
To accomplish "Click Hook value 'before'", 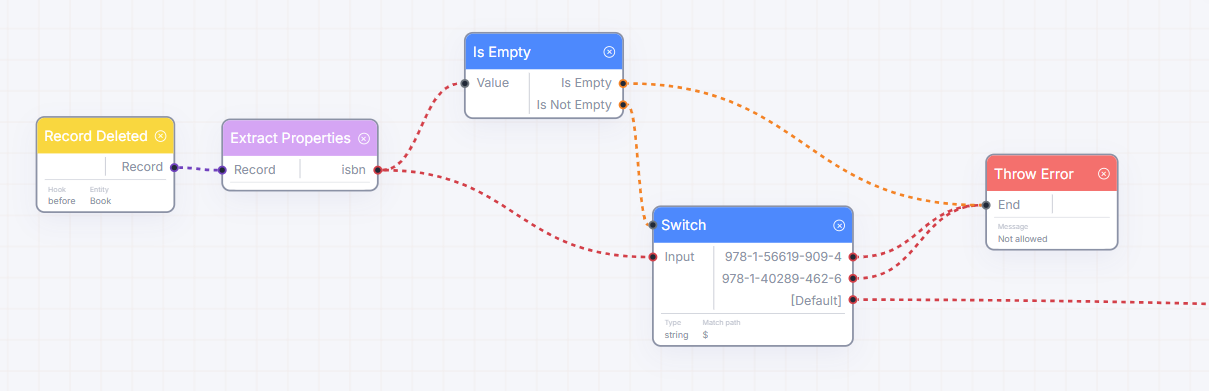I will pyautogui.click(x=62, y=201).
